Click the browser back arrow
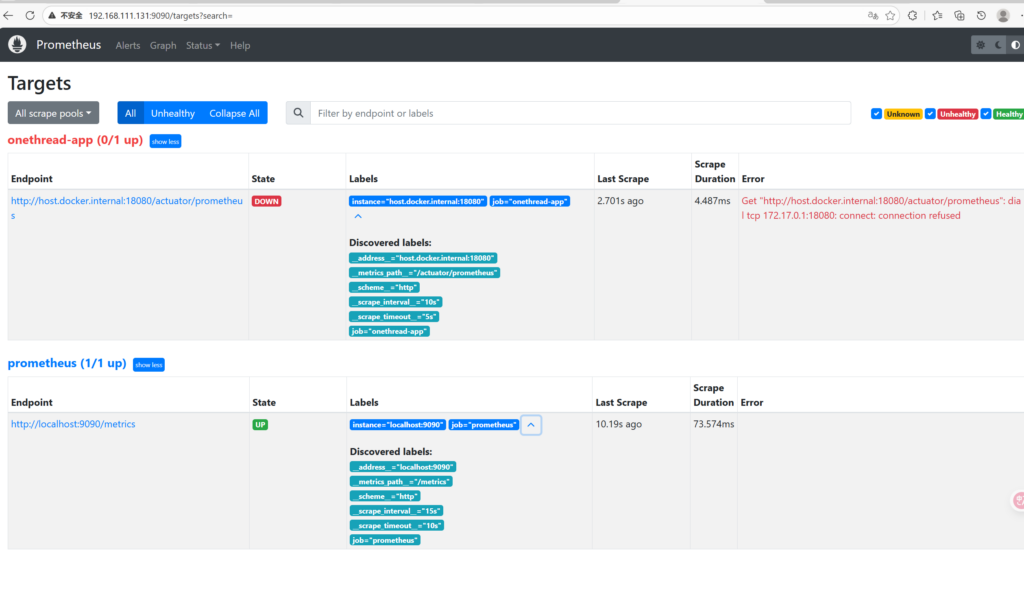This screenshot has height=590, width=1024. (x=9, y=15)
